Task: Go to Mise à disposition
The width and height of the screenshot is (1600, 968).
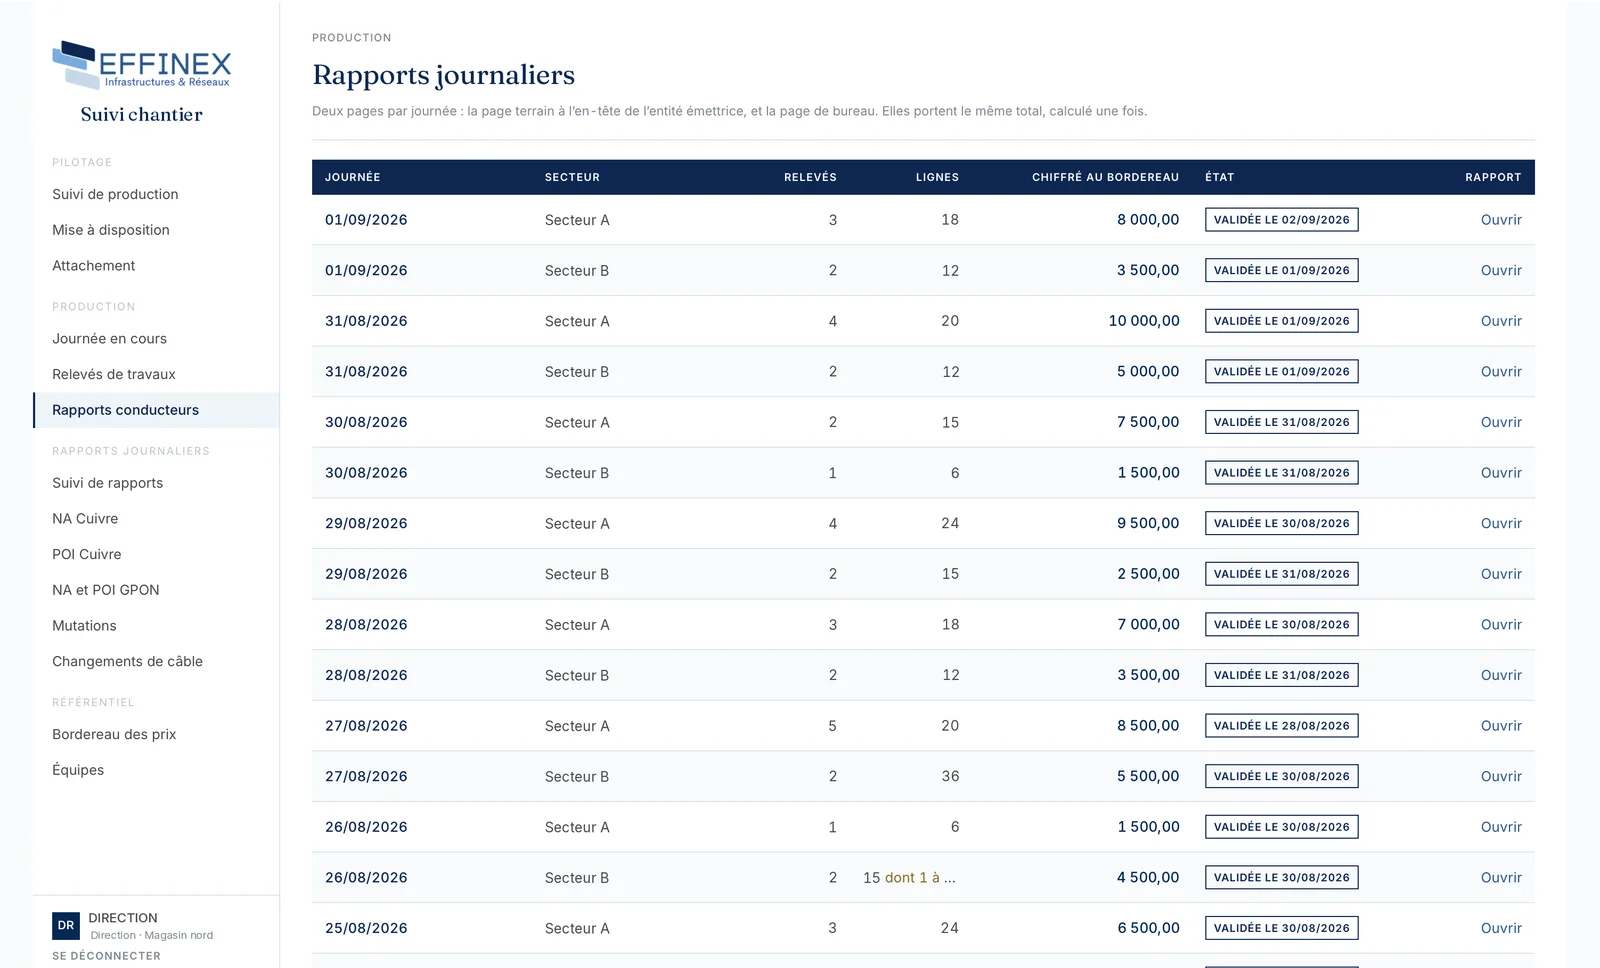Action: pos(111,230)
